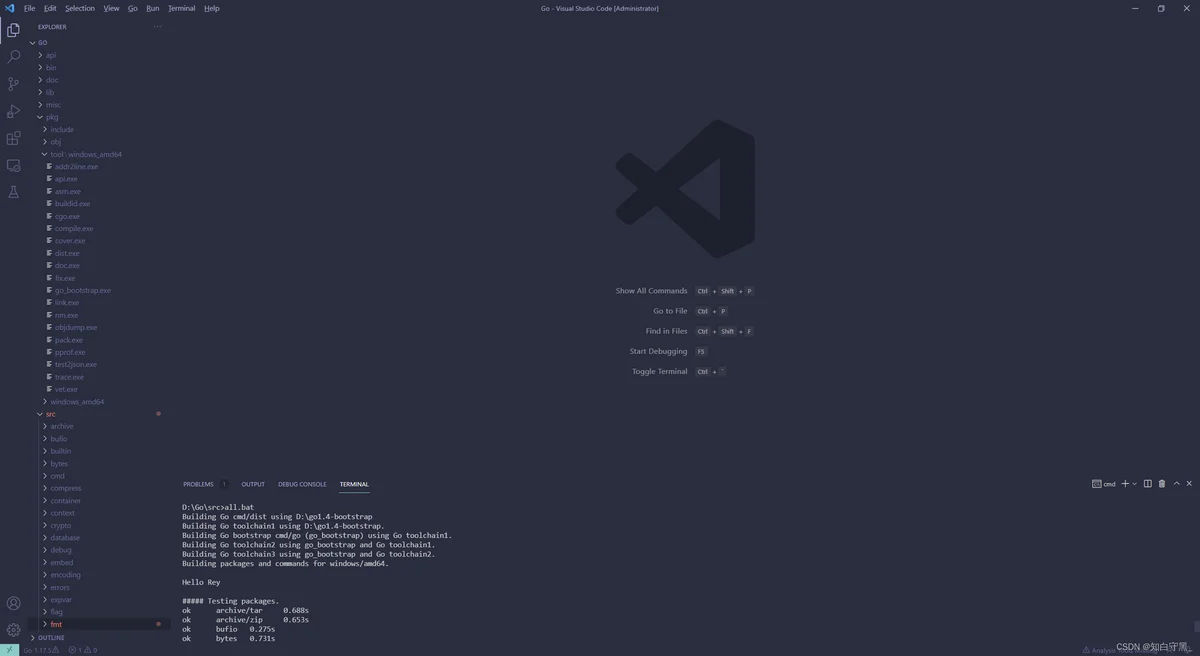Select the TERMINAL tab
The image size is (1200, 656).
click(354, 484)
